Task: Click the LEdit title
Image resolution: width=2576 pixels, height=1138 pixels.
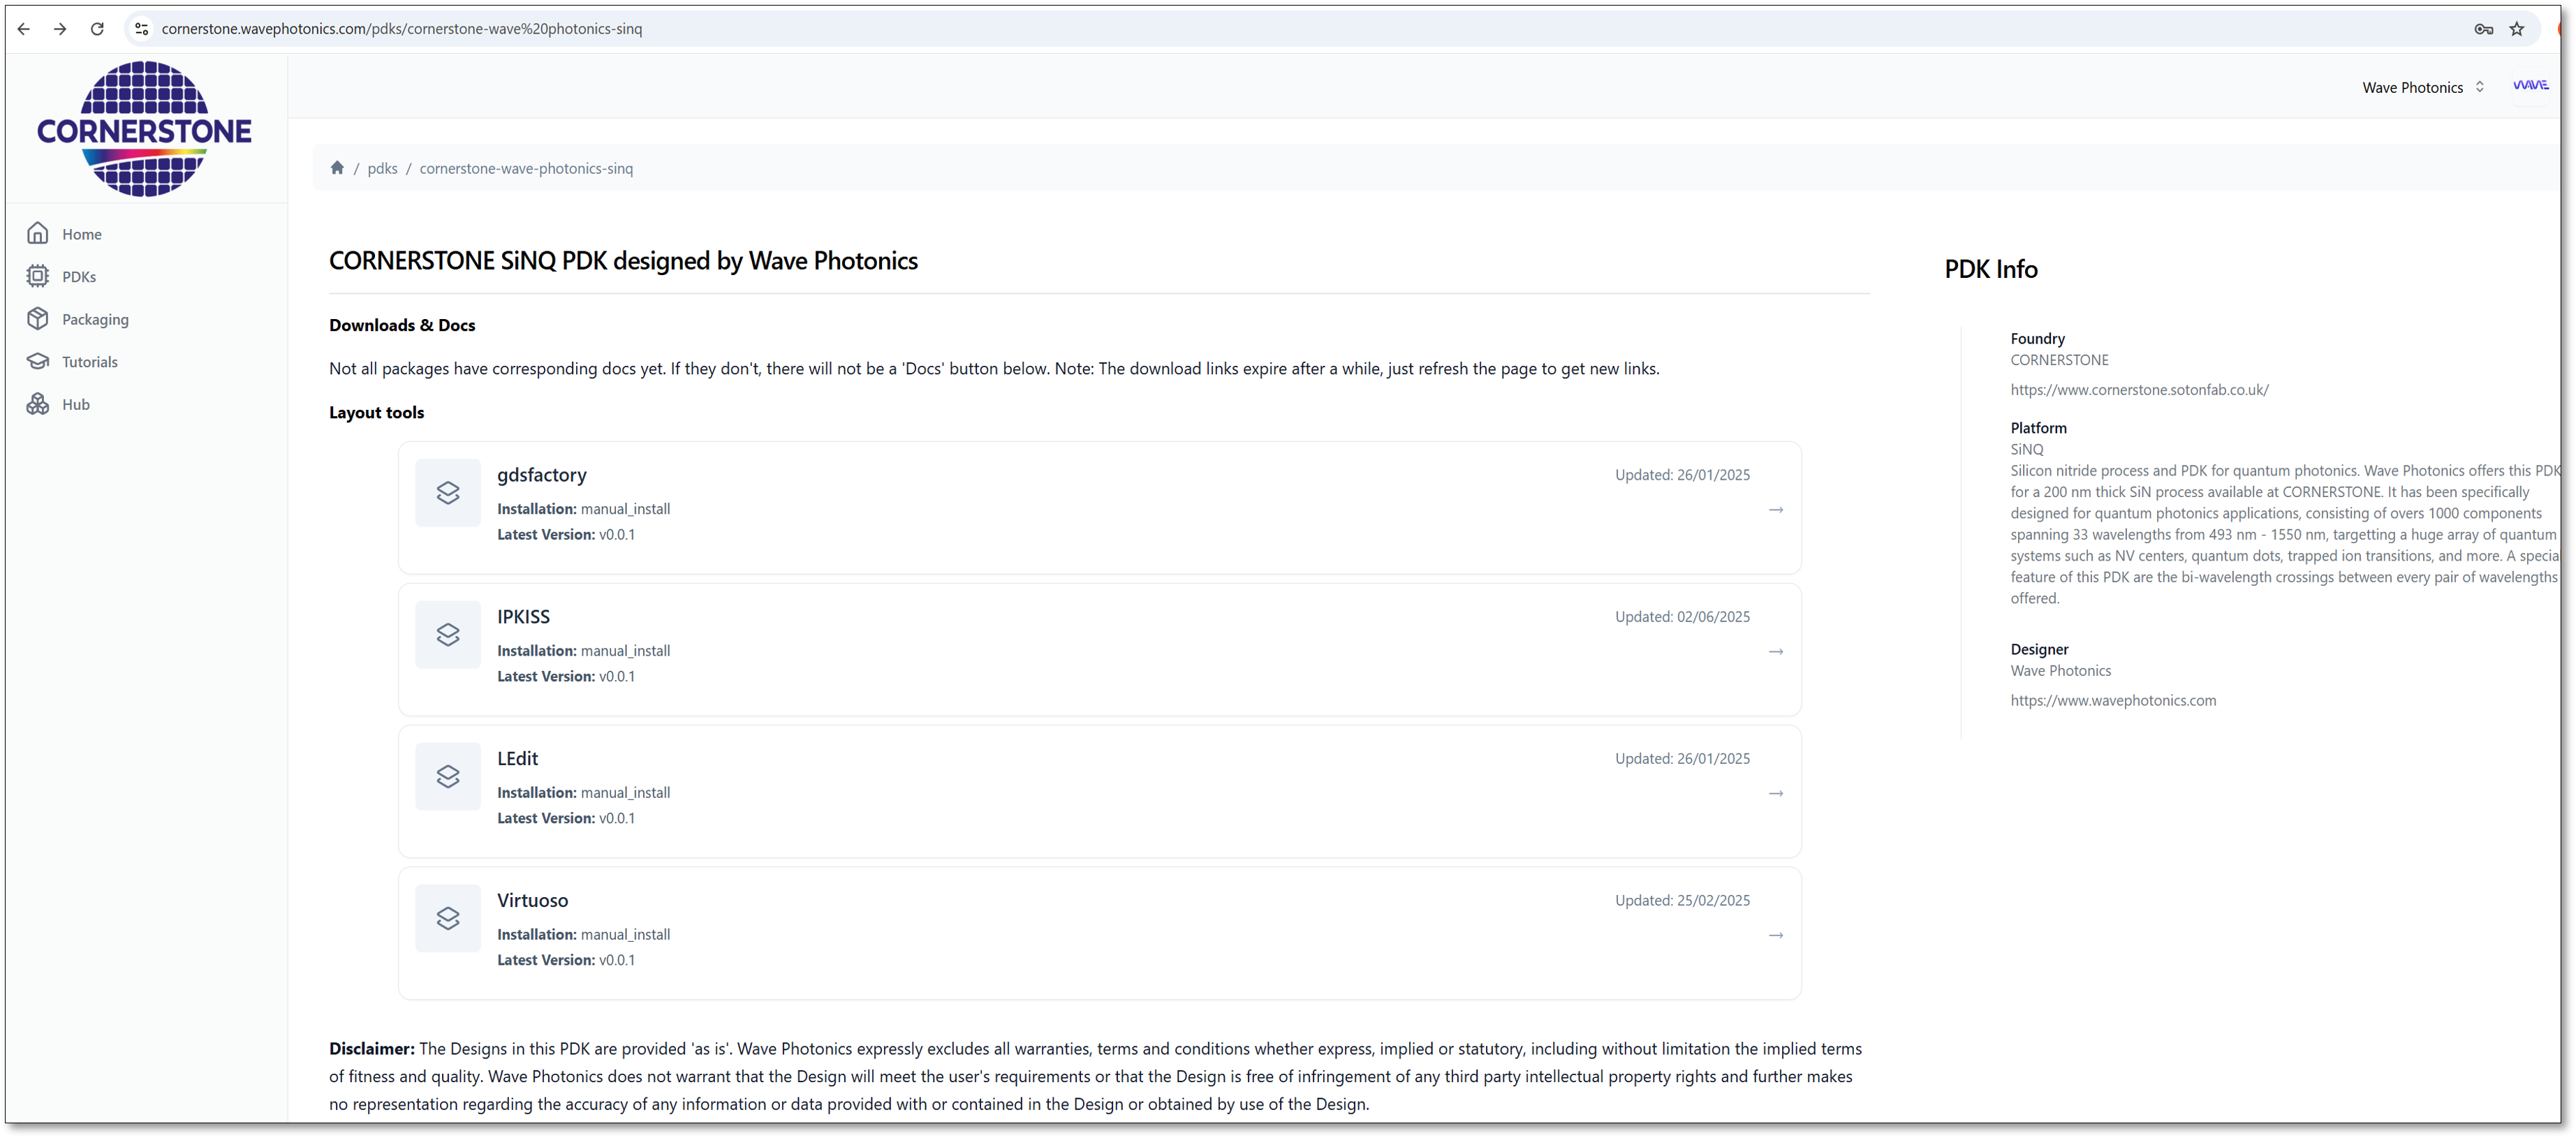Action: pos(517,759)
